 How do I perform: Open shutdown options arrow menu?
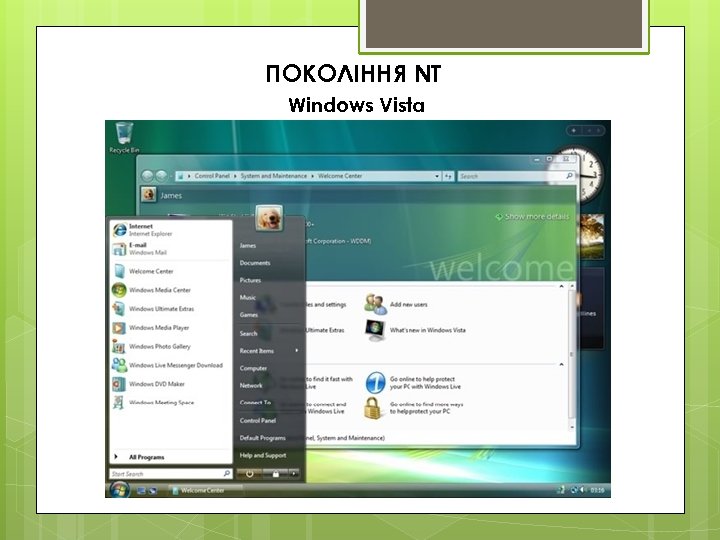point(294,473)
